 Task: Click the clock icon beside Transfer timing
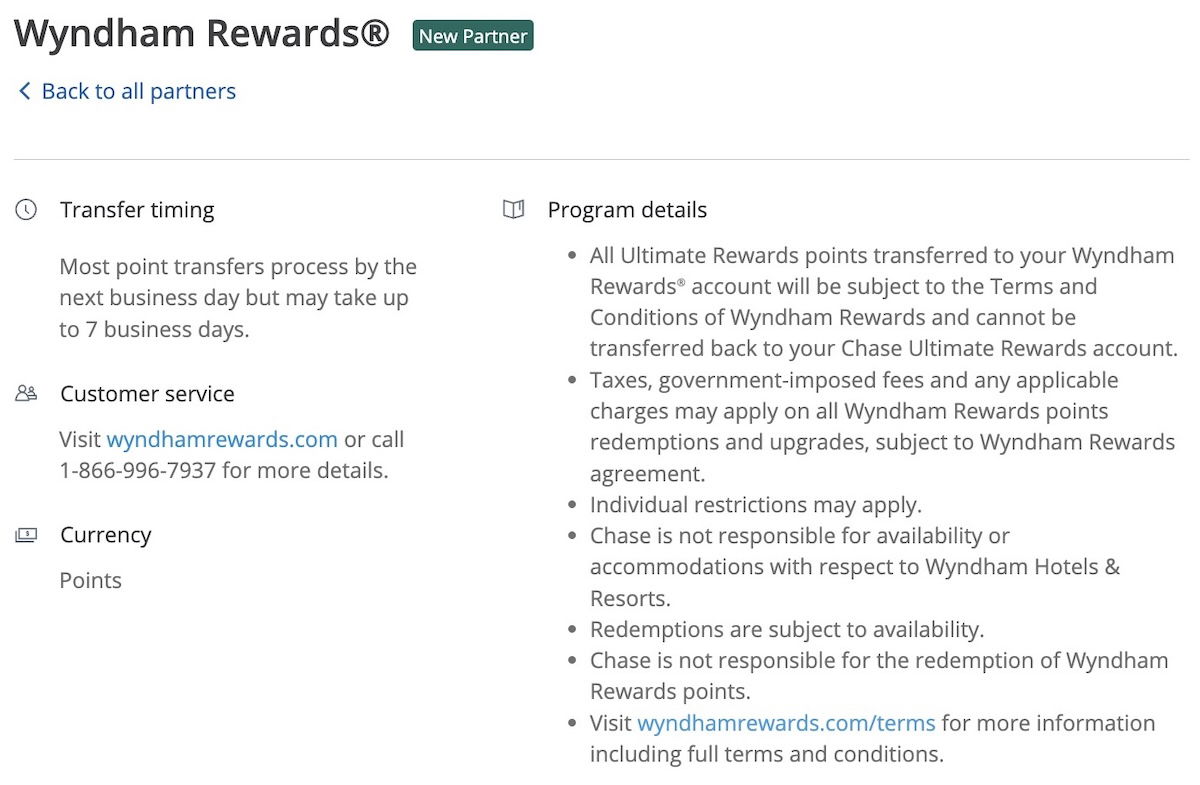26,210
